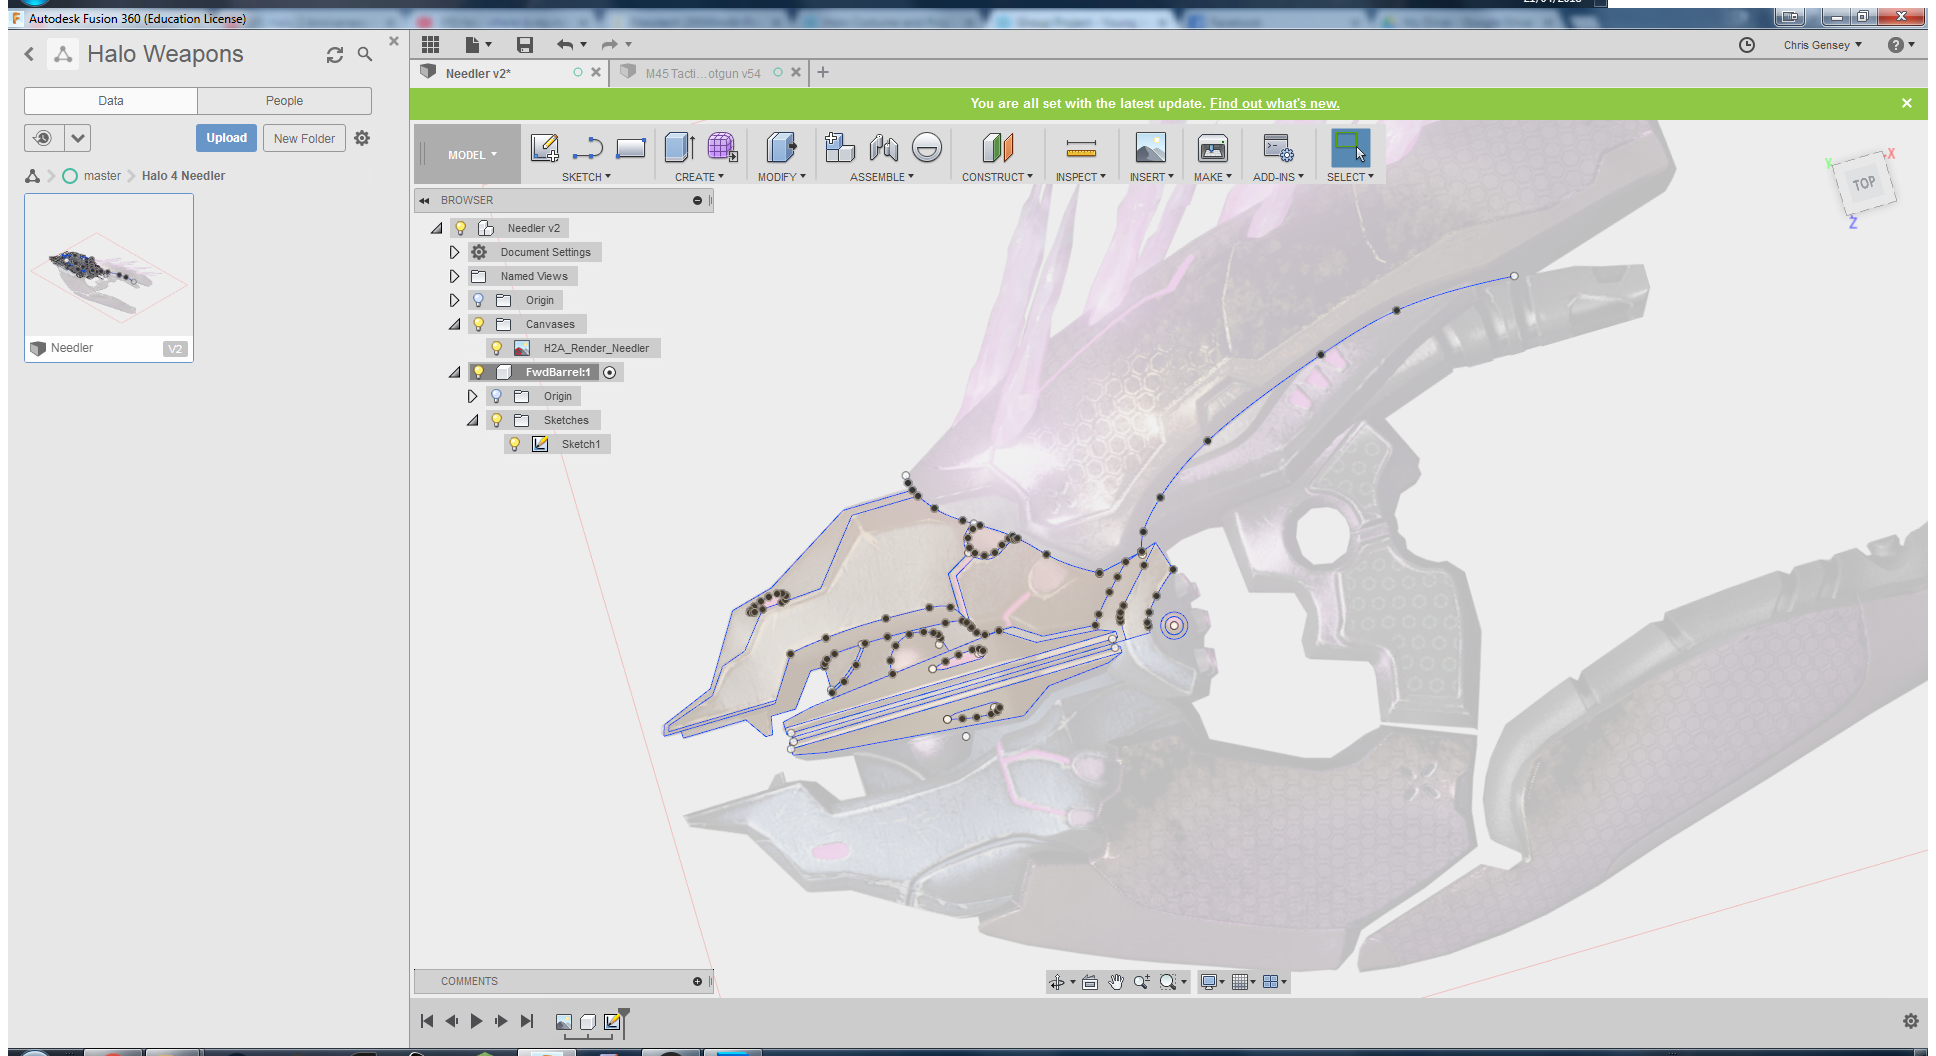Open the Chris Gensey account dropdown
The image size is (1936, 1056).
click(x=1822, y=45)
